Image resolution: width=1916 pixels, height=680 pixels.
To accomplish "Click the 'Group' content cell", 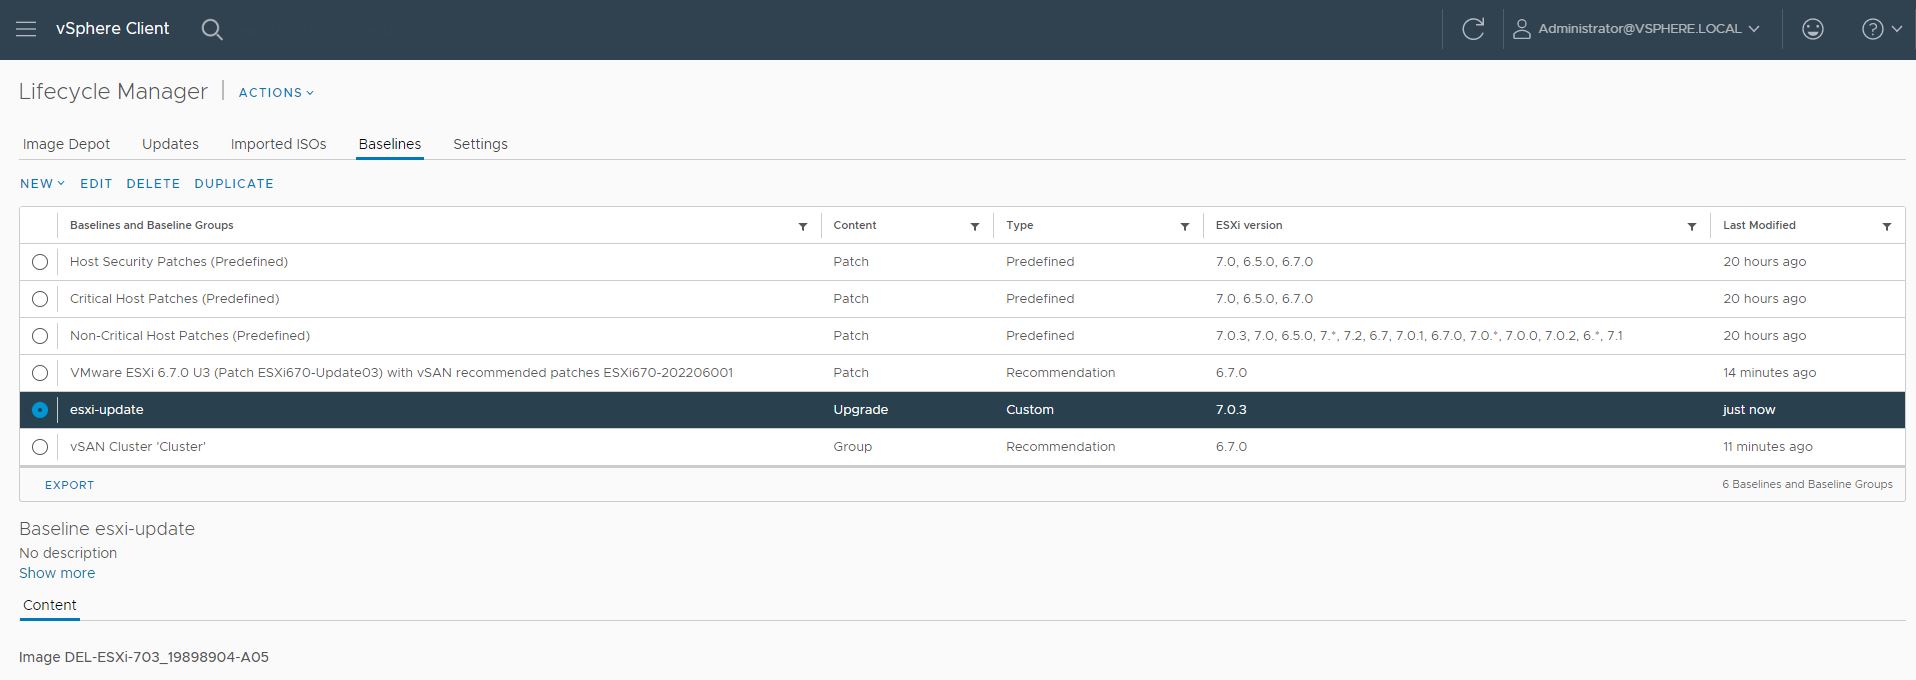I will 853,447.
